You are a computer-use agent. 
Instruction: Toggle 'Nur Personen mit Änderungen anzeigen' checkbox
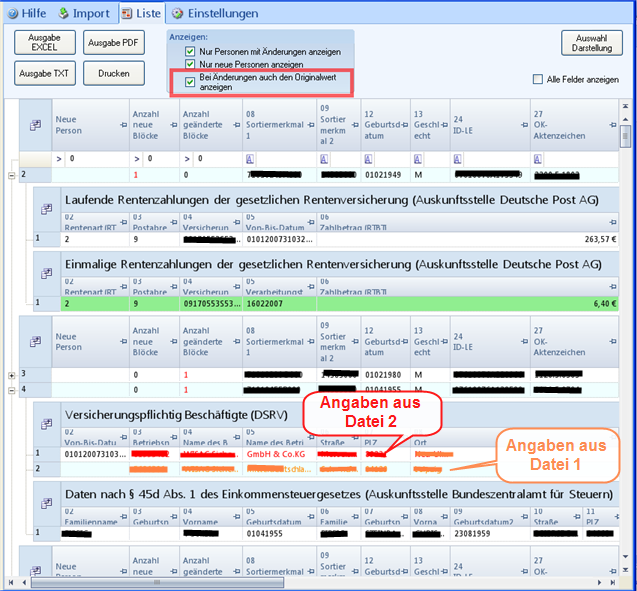point(190,51)
